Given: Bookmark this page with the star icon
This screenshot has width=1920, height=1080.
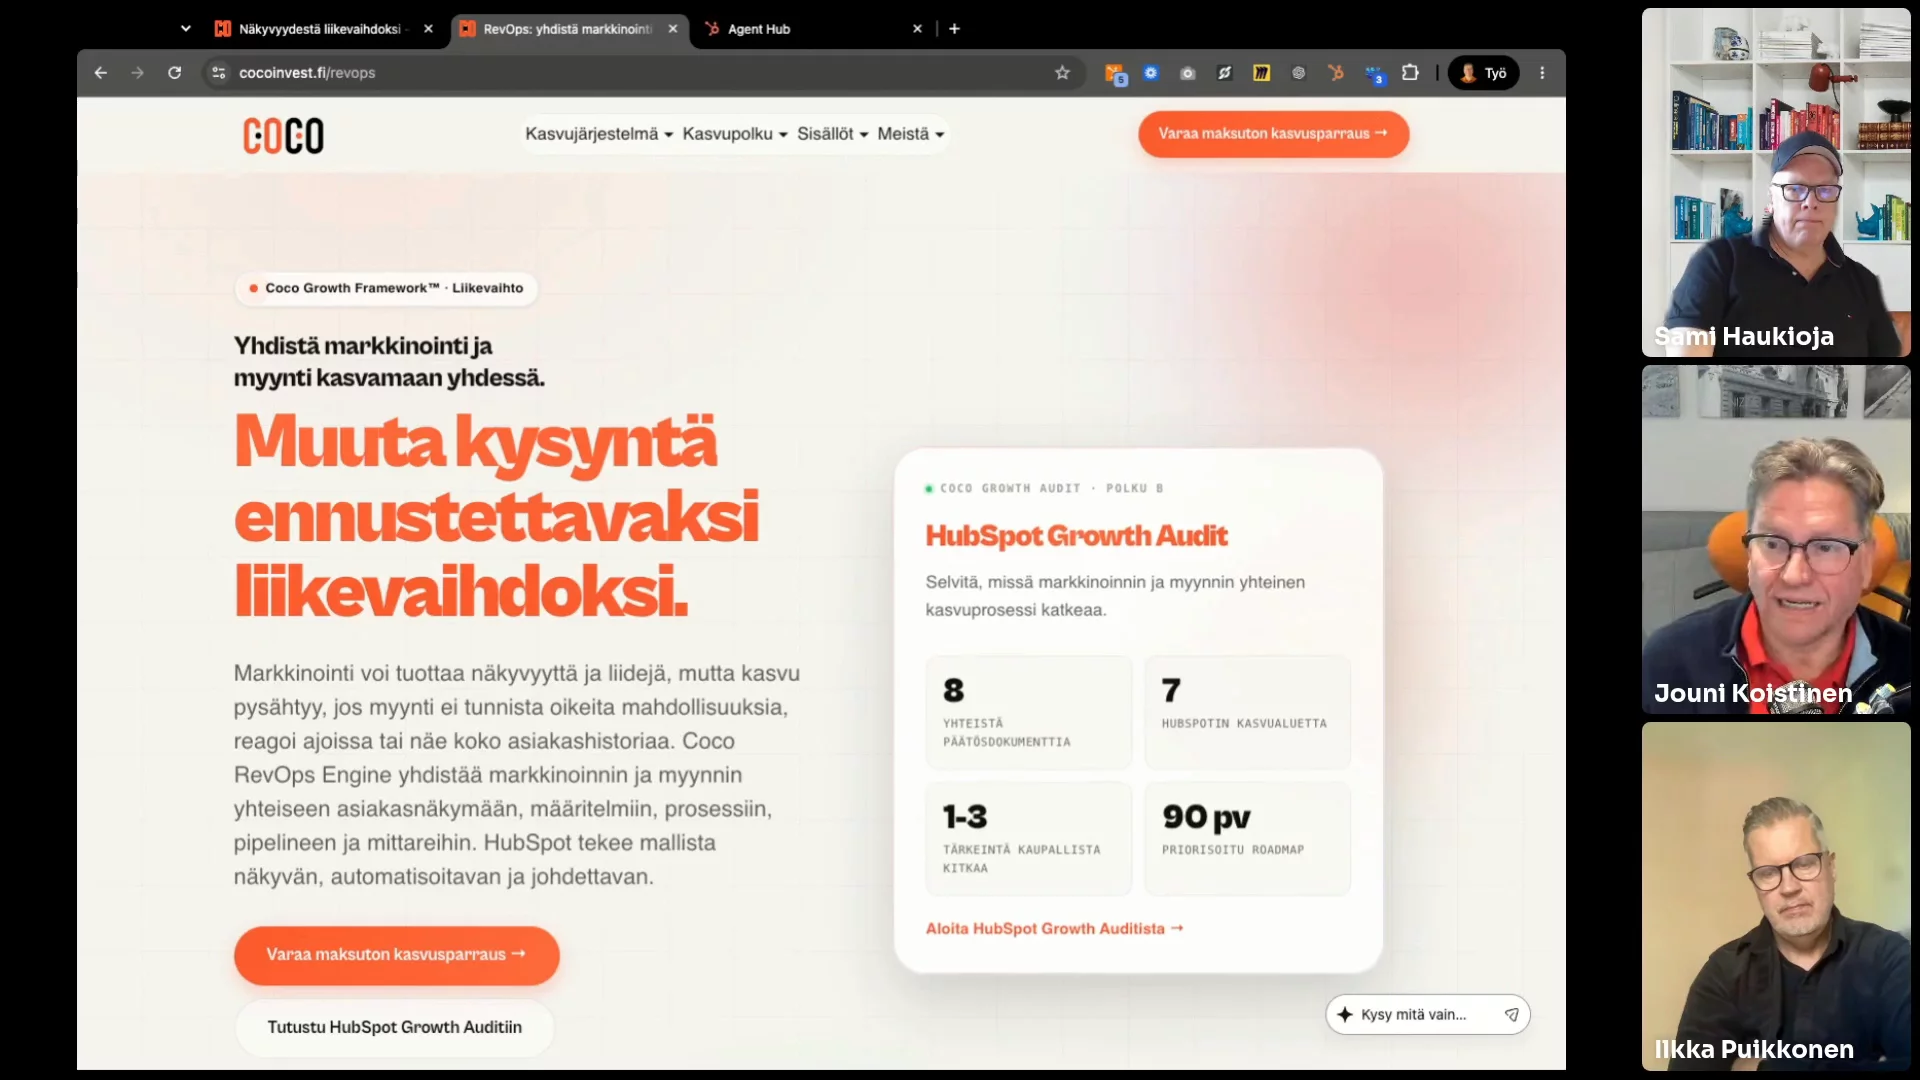Looking at the screenshot, I should point(1062,73).
